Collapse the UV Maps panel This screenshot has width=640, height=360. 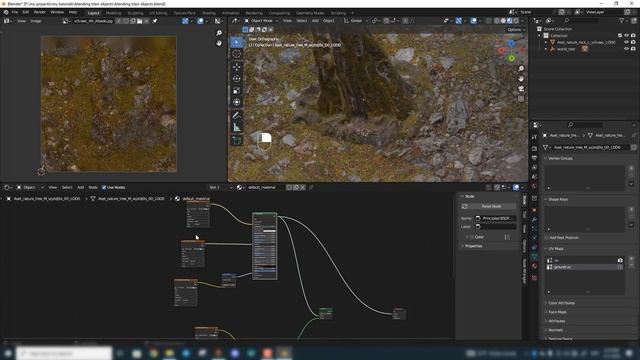tap(546, 249)
